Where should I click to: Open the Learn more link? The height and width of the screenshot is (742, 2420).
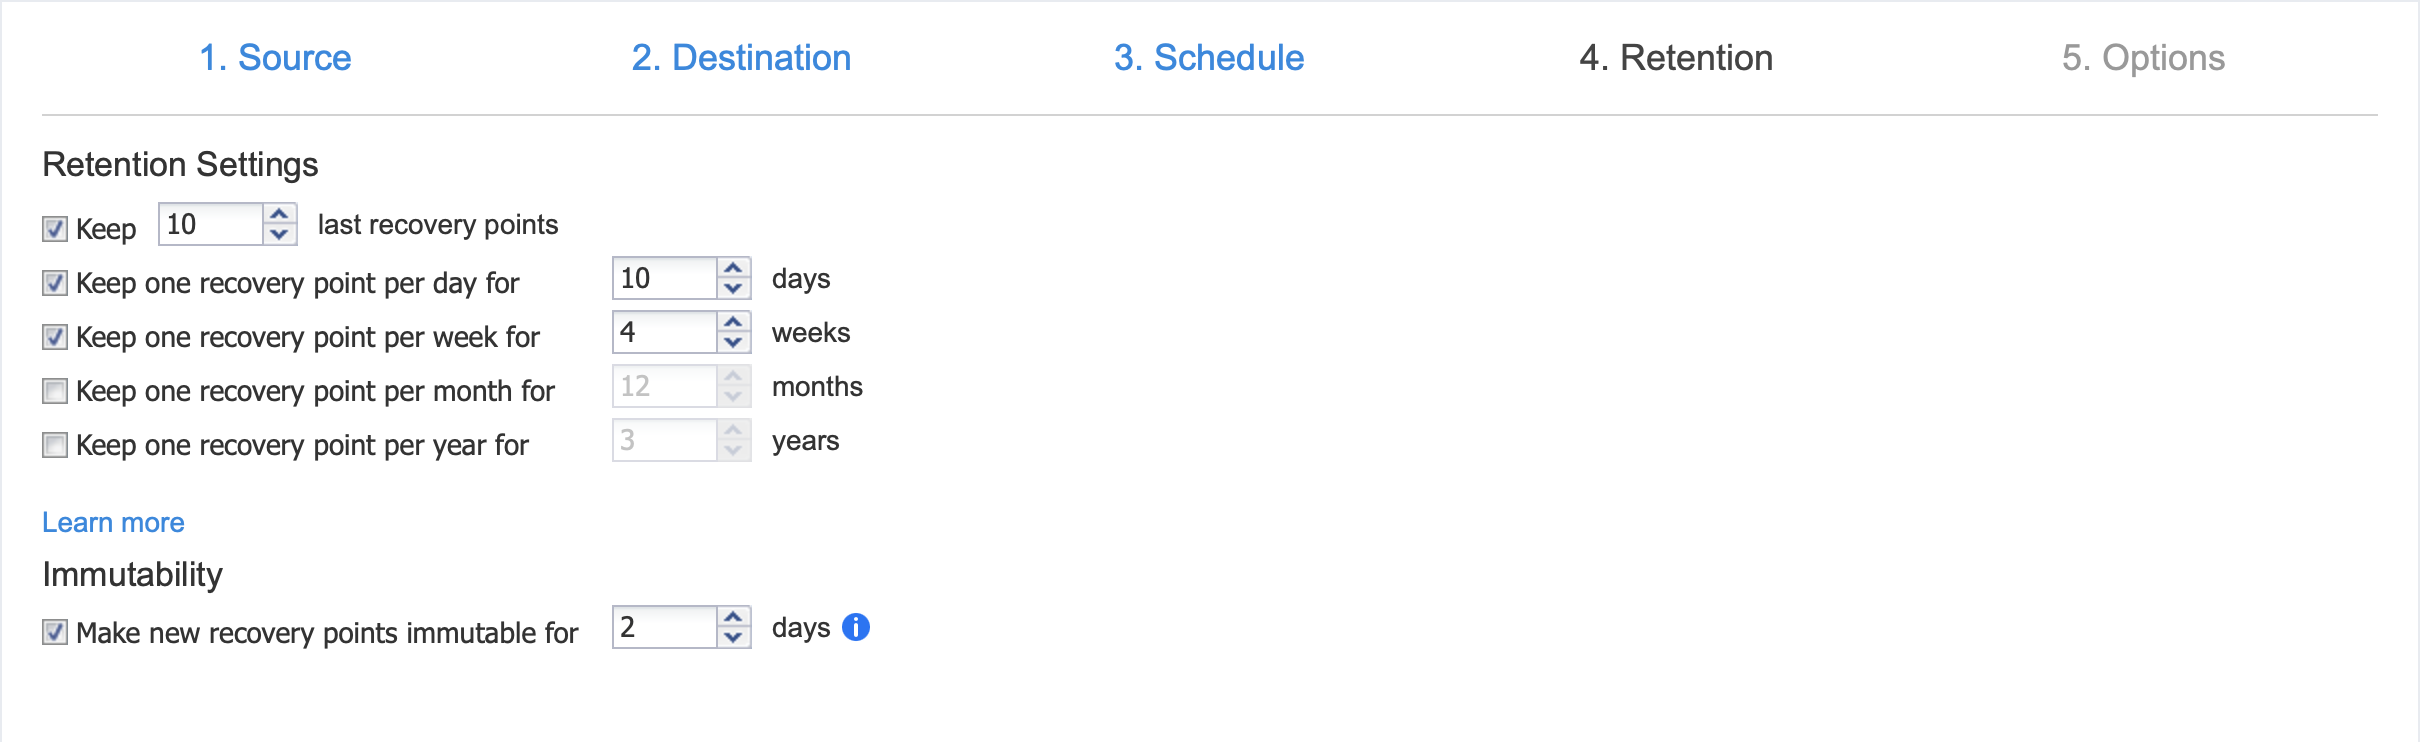click(x=113, y=522)
